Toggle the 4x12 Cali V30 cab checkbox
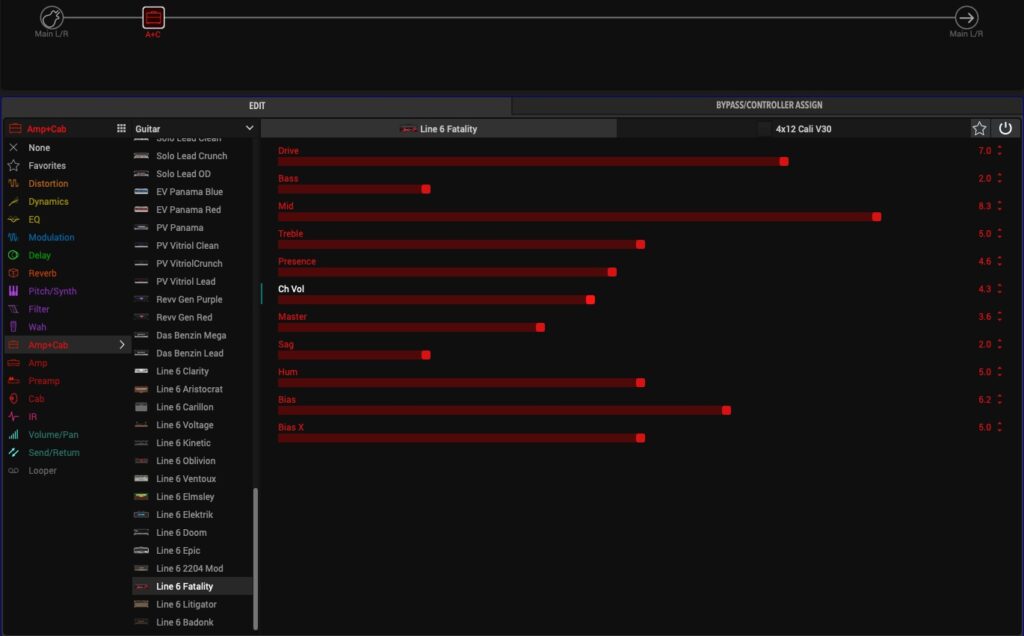Image resolution: width=1024 pixels, height=636 pixels. coord(765,128)
